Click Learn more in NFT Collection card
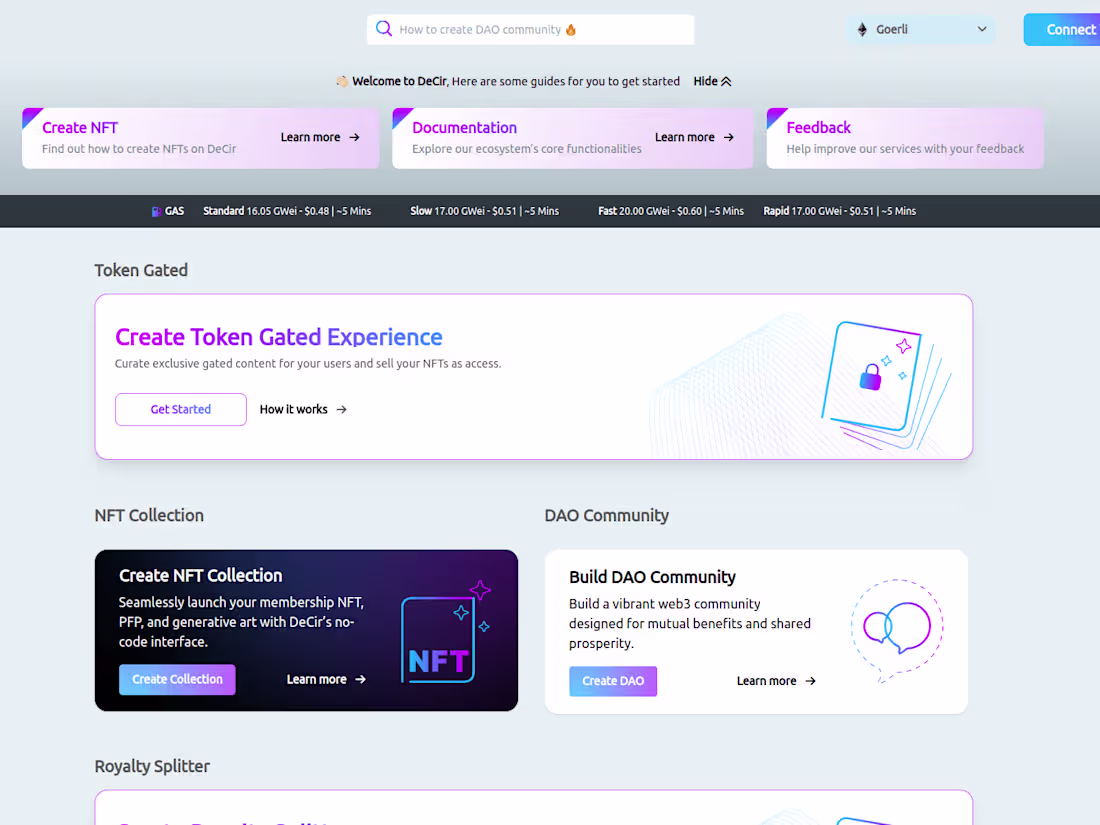This screenshot has height=825, width=1100. click(x=316, y=679)
